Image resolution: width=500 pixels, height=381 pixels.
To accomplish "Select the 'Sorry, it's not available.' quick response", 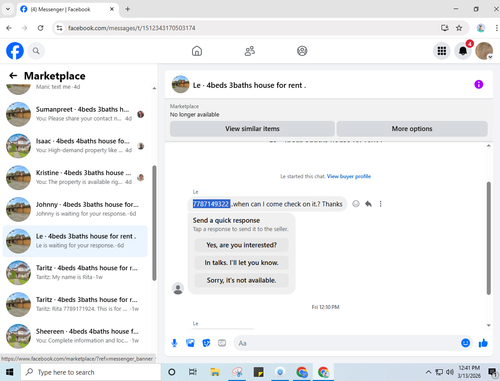I will click(x=241, y=280).
